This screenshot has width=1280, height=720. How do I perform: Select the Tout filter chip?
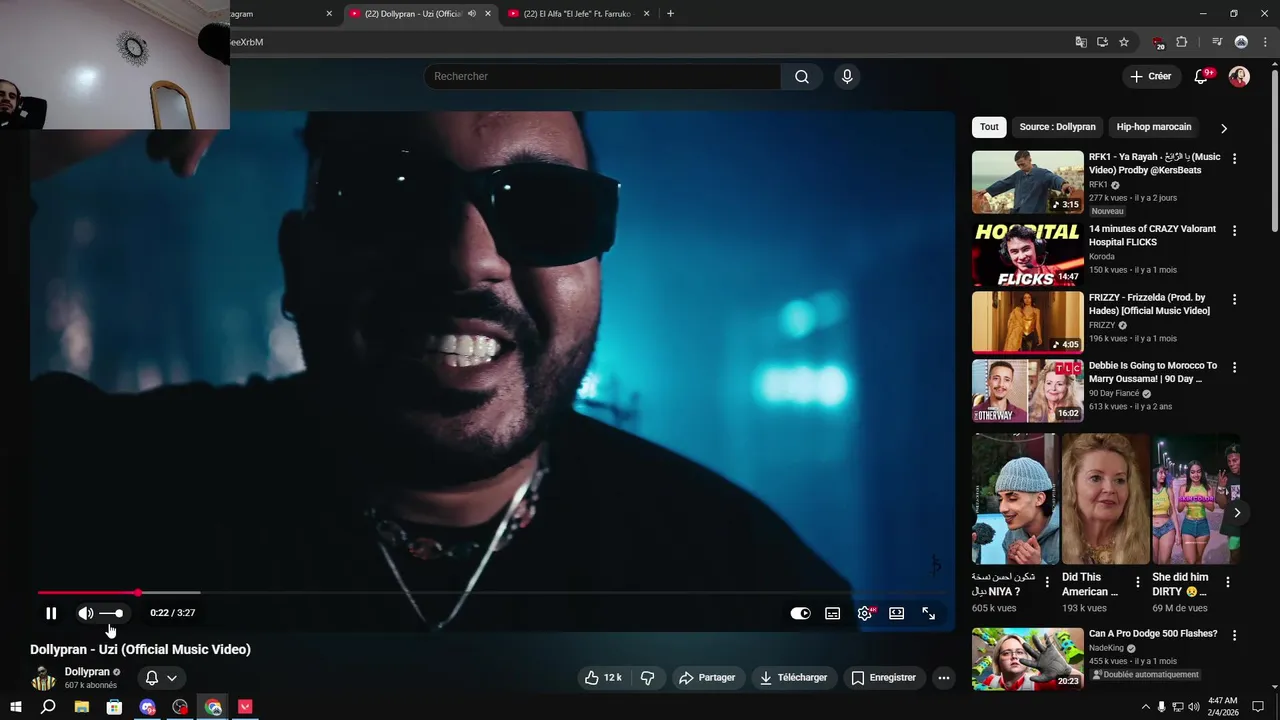[989, 127]
